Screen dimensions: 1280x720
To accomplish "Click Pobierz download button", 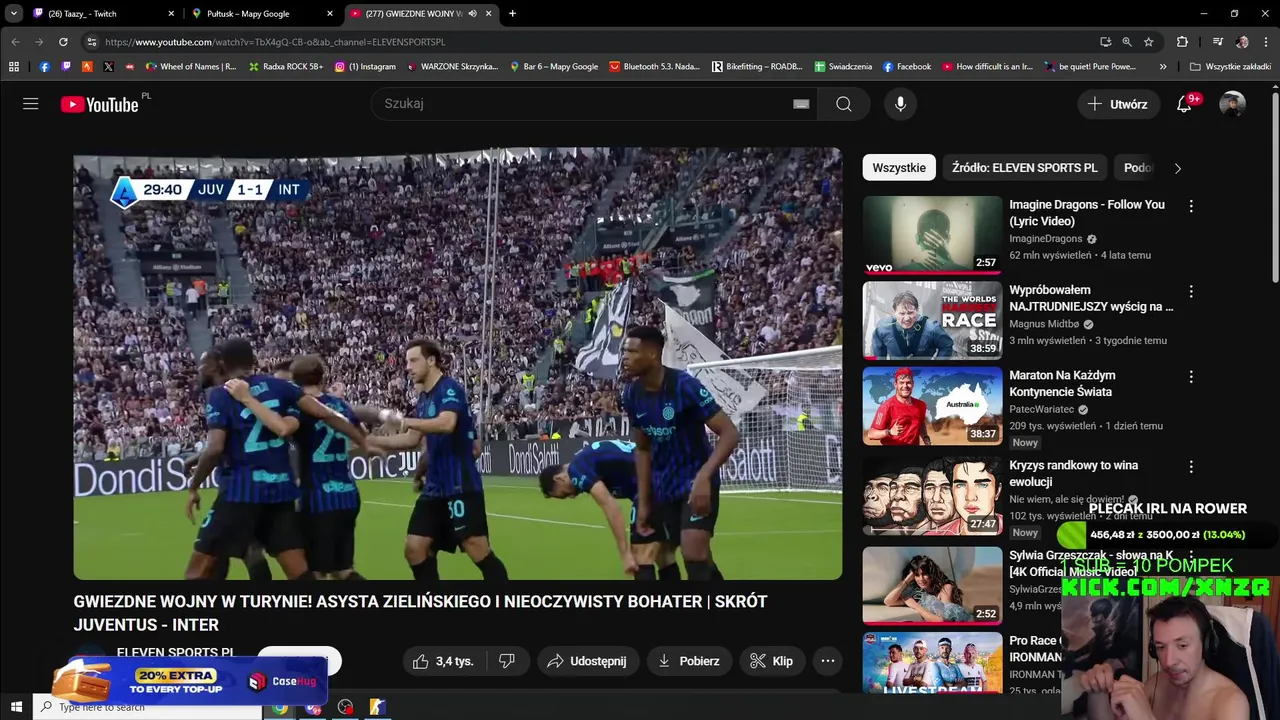I will (x=690, y=661).
